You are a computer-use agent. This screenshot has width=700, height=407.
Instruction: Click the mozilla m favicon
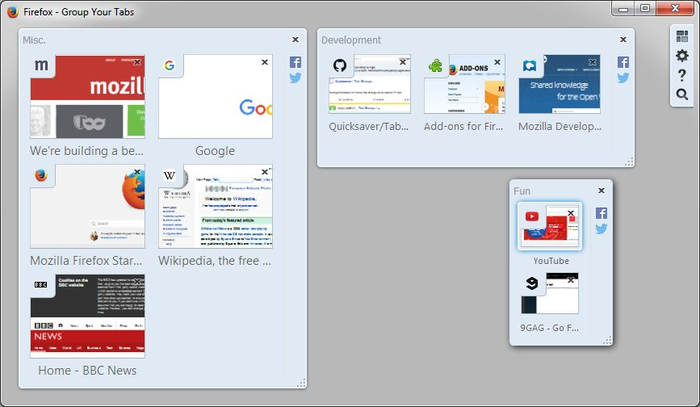click(x=41, y=65)
